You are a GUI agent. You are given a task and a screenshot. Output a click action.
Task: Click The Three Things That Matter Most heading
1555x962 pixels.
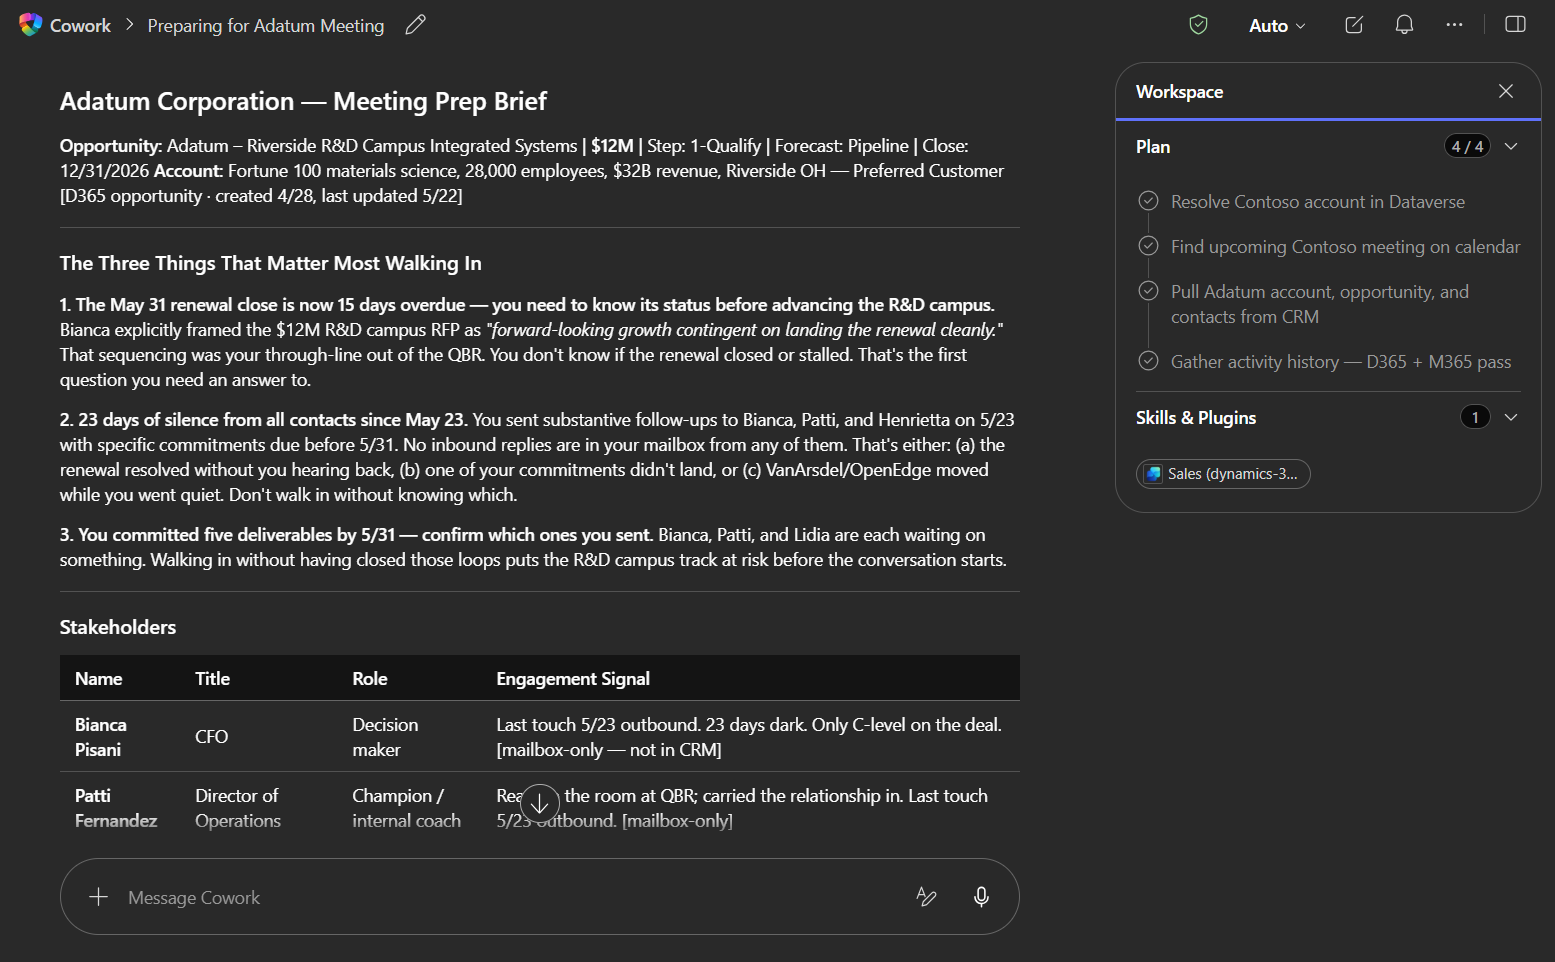click(270, 263)
